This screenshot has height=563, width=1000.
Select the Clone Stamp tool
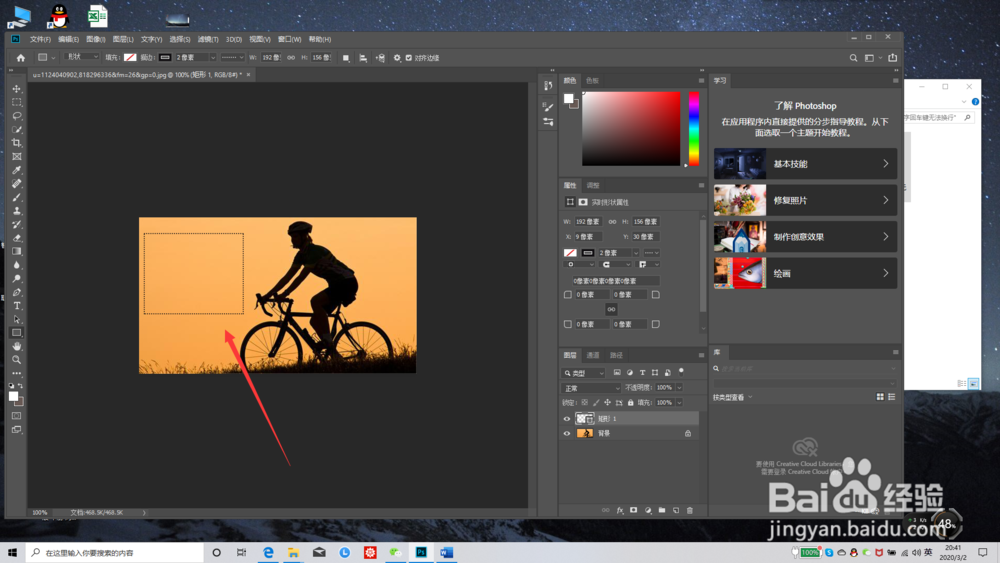tap(17, 211)
